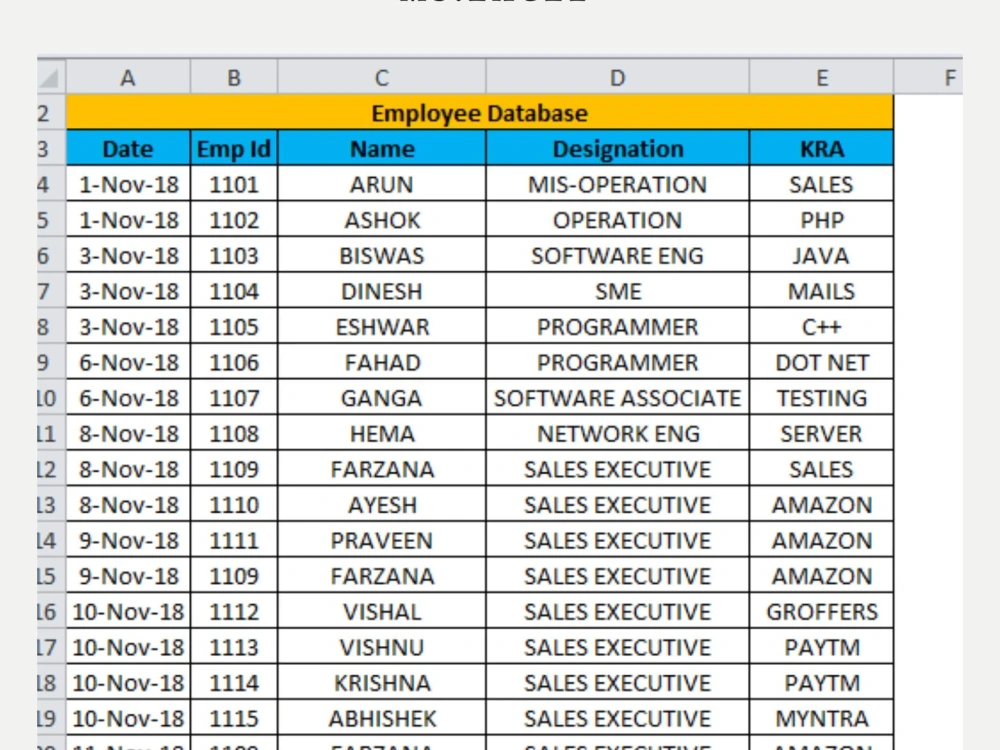Screen dimensions: 1000x750
Task: Click the Select All corner triangle
Action: pos(50,77)
